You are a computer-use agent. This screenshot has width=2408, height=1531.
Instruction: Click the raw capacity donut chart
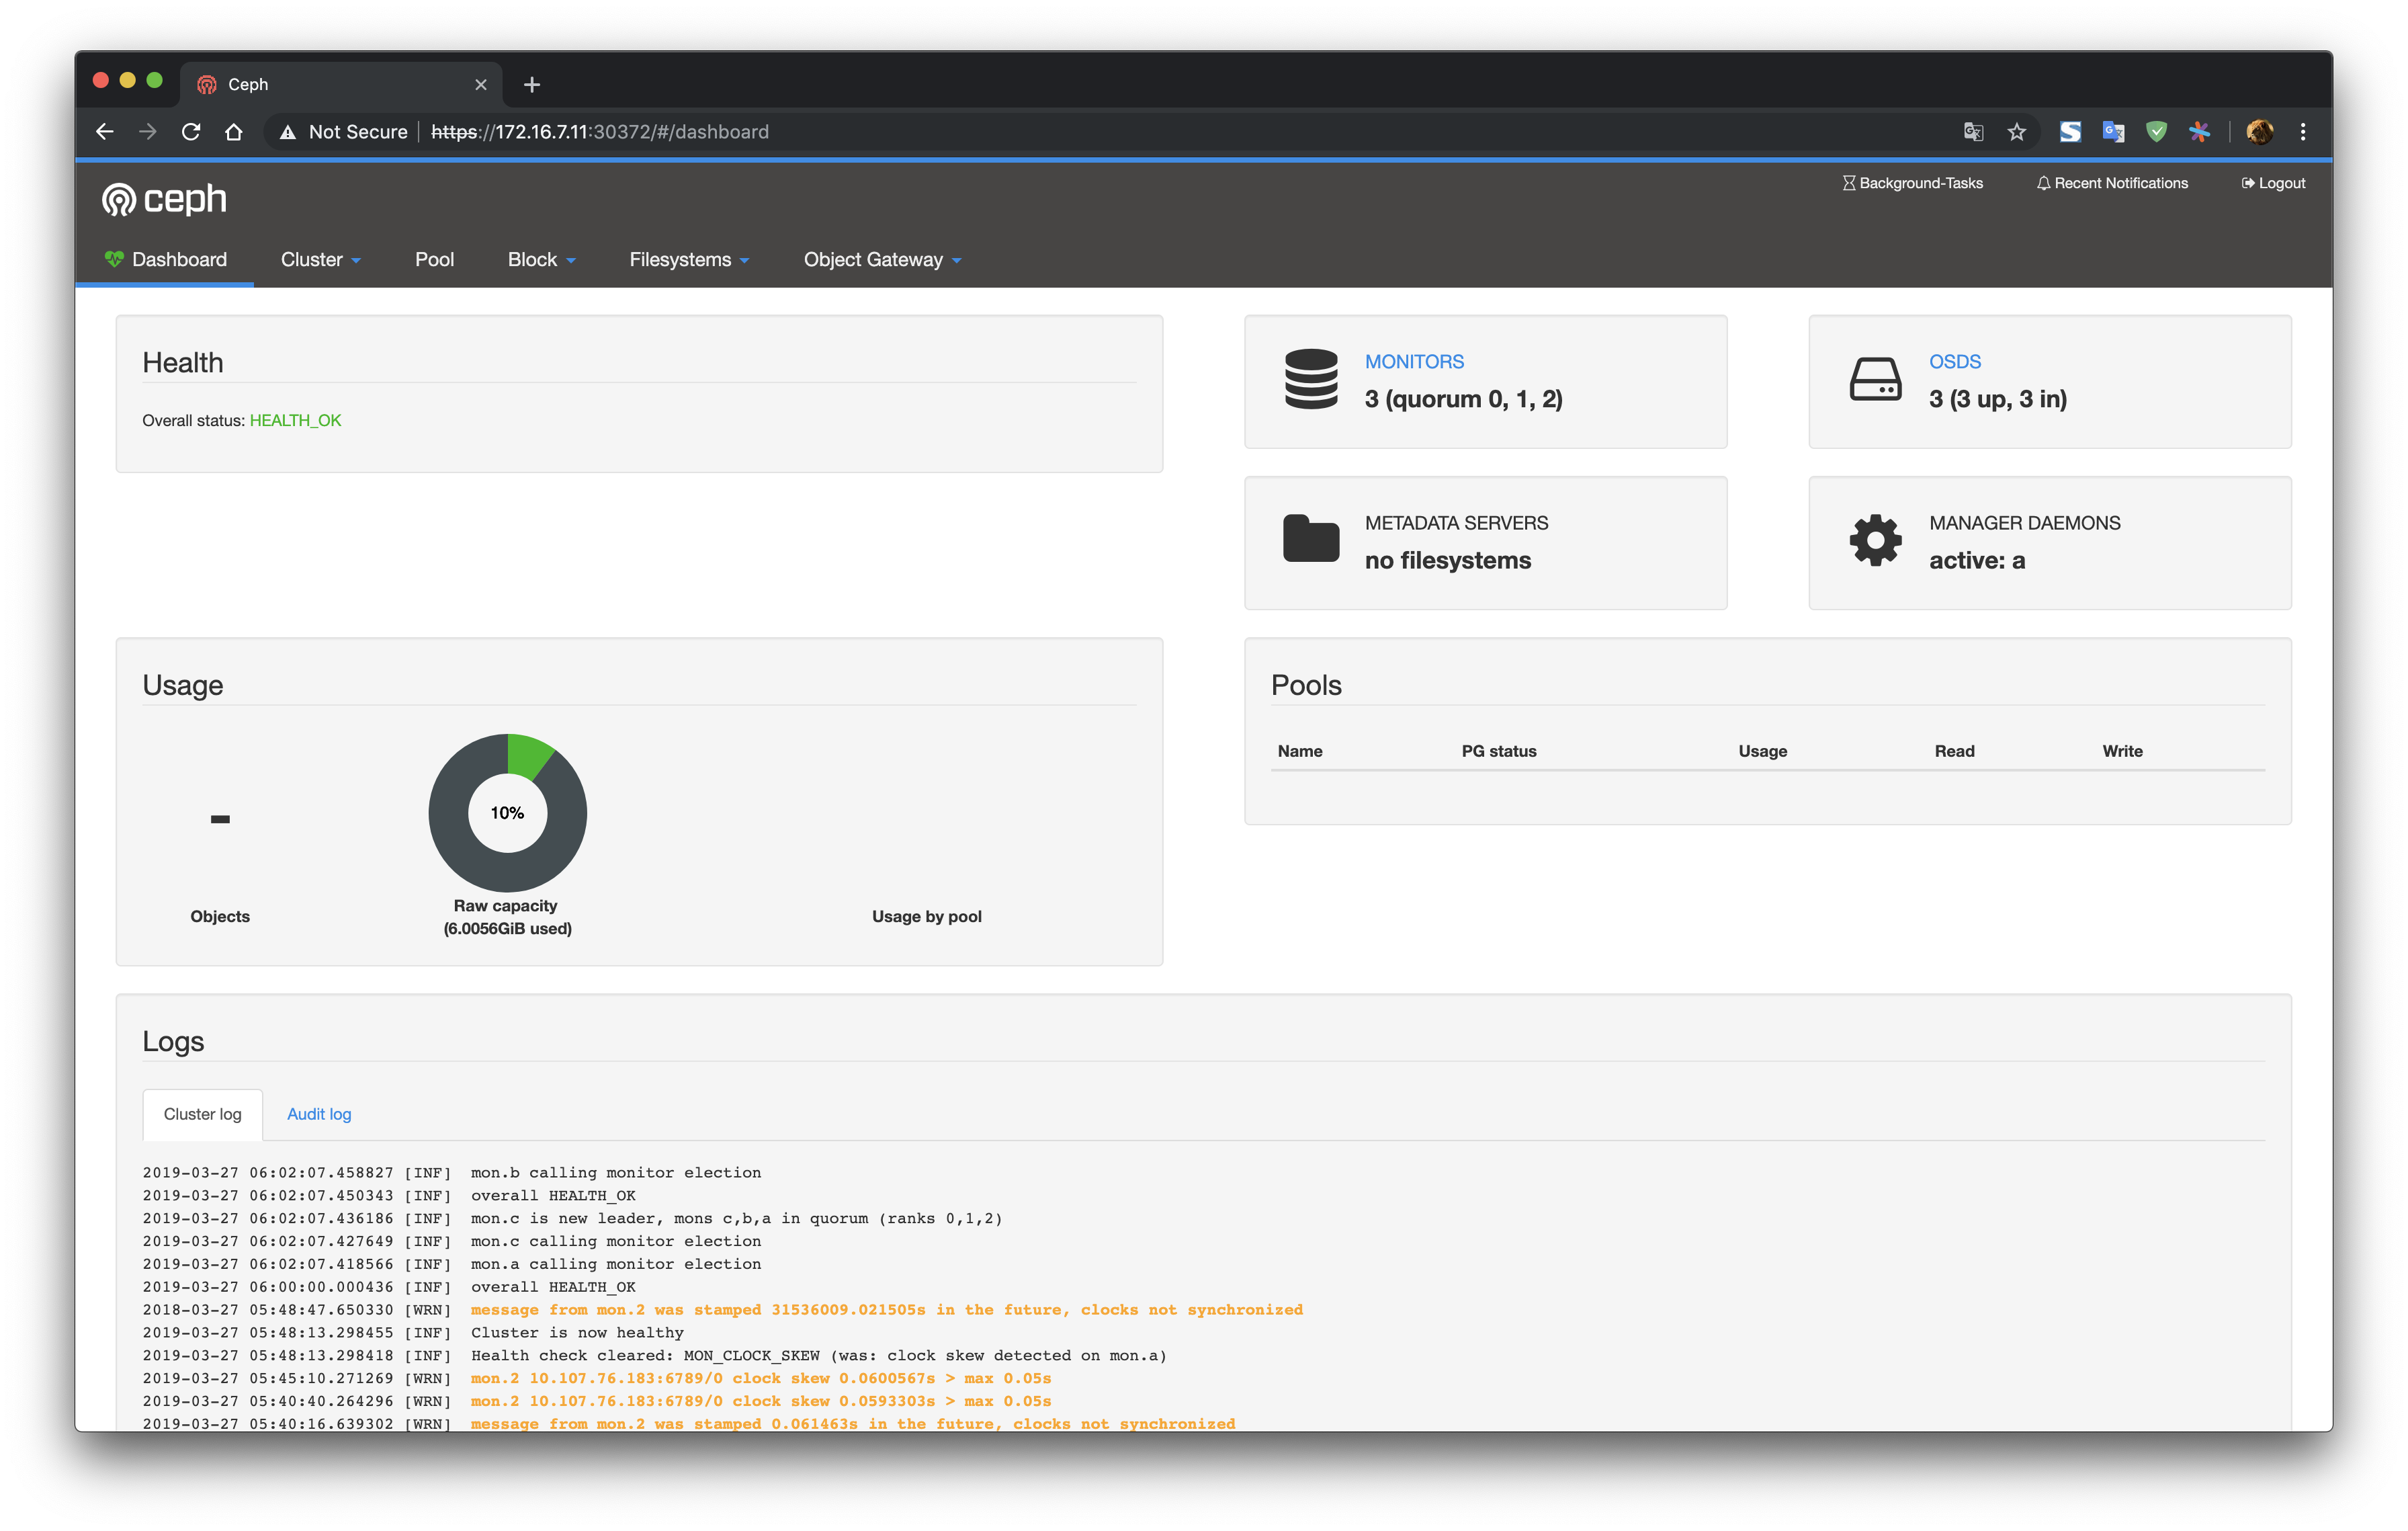[508, 812]
